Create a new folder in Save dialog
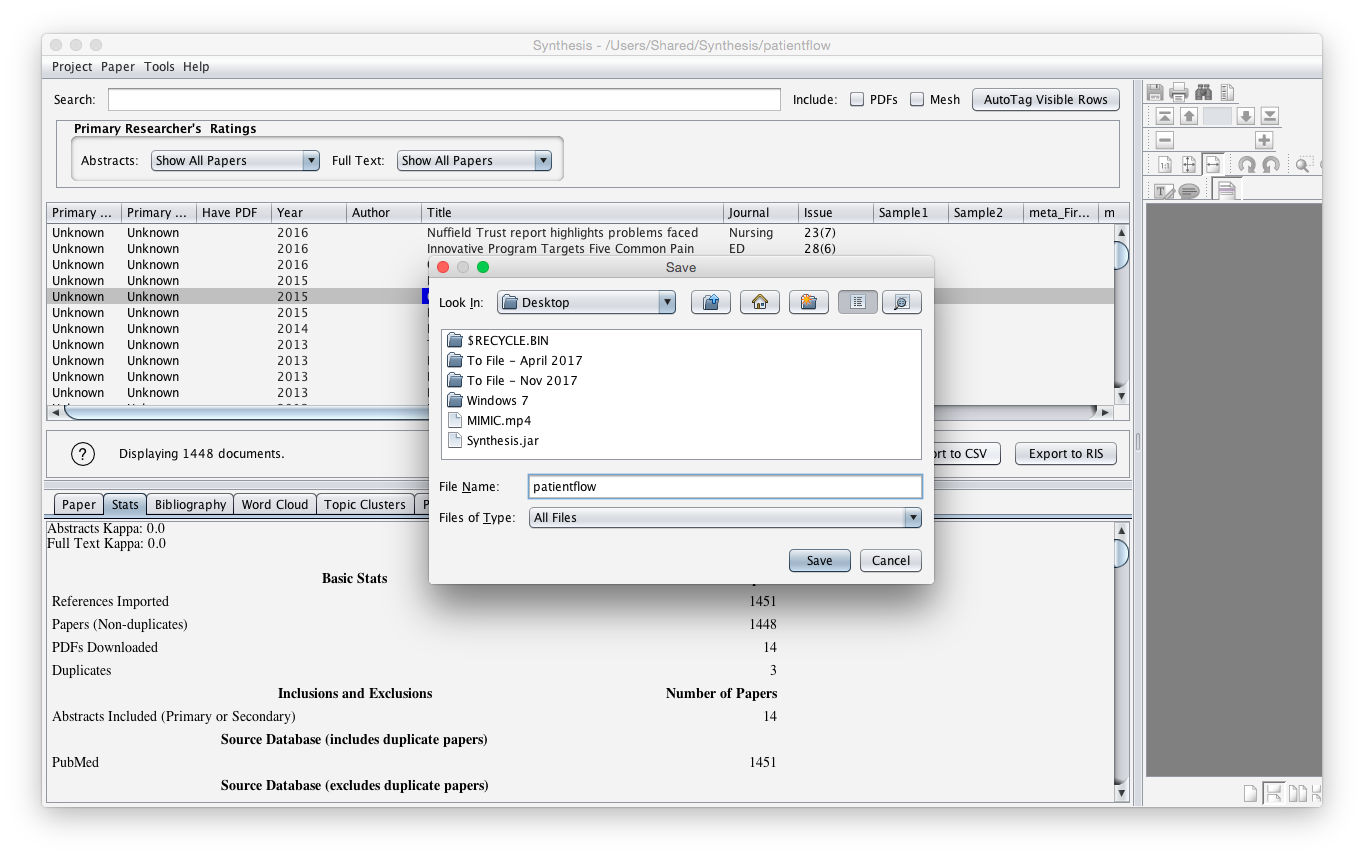This screenshot has width=1364, height=857. click(x=808, y=302)
